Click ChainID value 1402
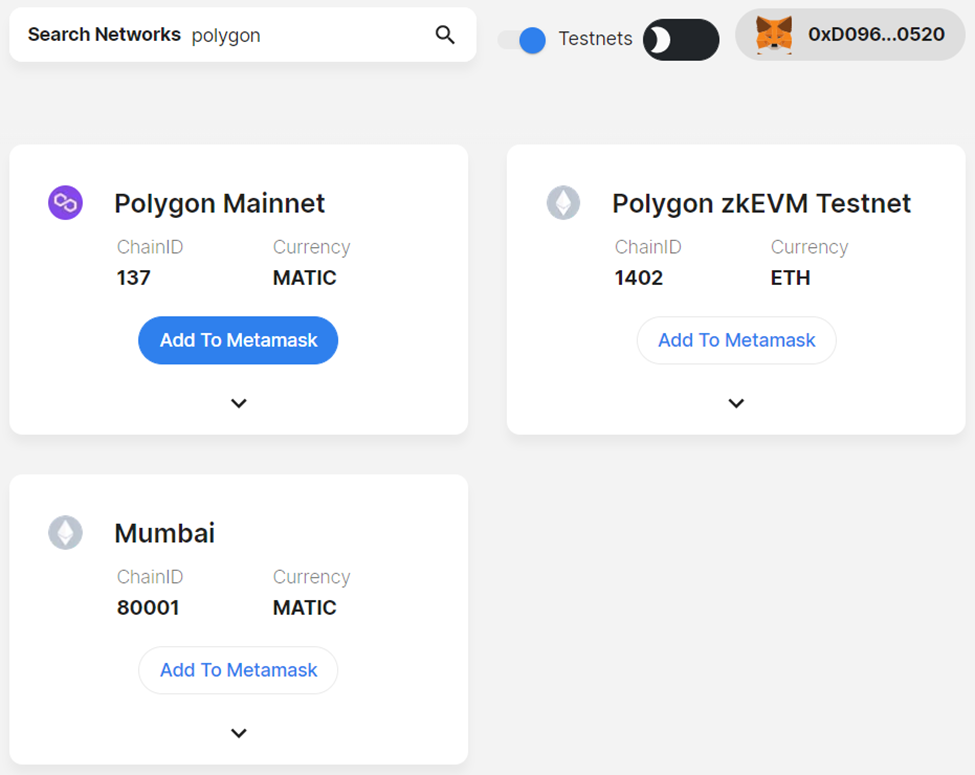 [639, 277]
